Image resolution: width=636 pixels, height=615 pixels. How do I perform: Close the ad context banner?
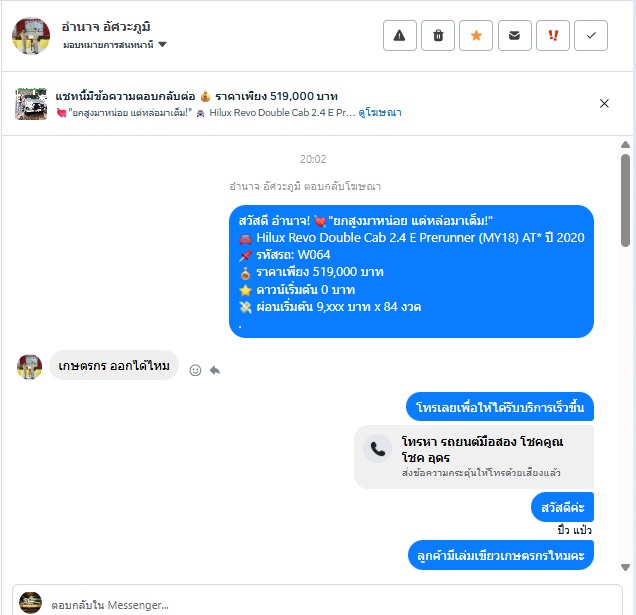tap(604, 104)
